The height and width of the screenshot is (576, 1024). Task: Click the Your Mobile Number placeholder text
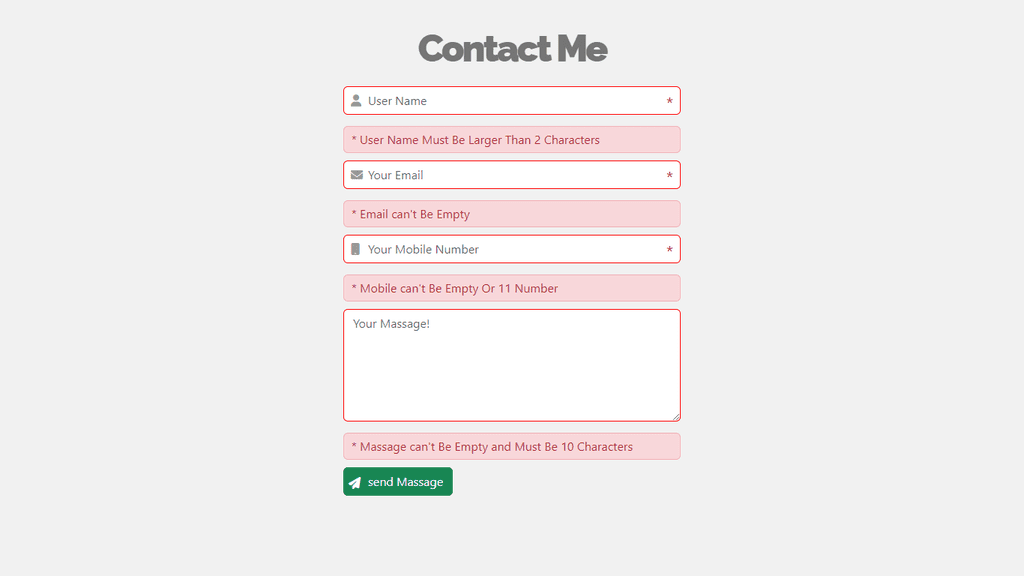click(x=423, y=249)
